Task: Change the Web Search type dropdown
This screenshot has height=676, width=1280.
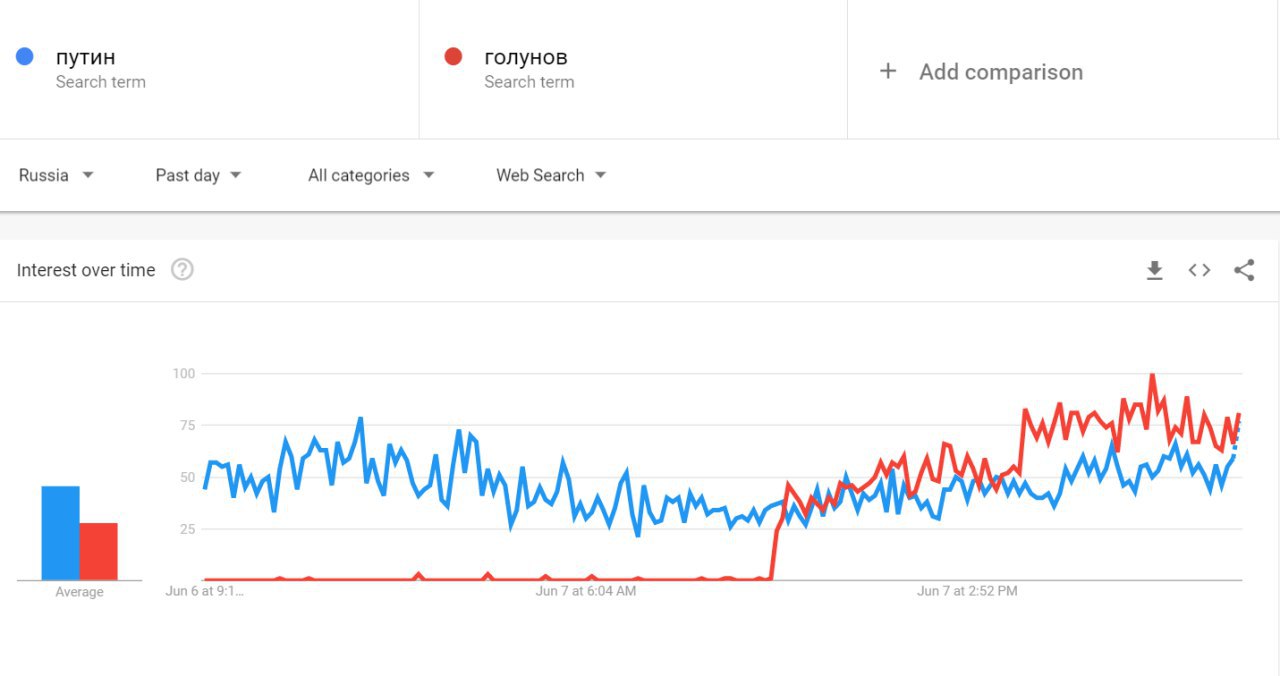Action: click(x=551, y=175)
